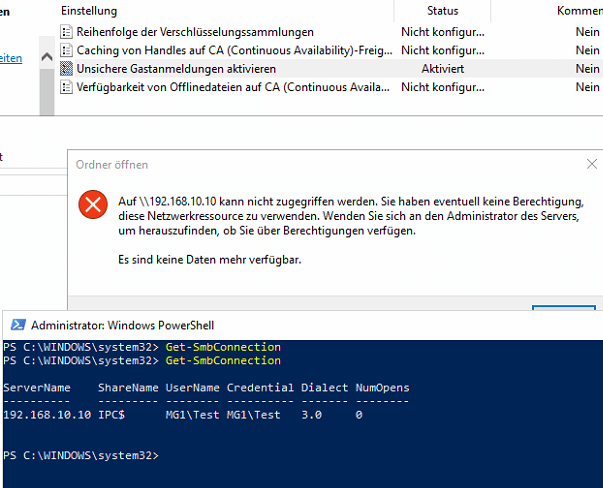The image size is (603, 488).
Task: Click the red error icon in dialog
Action: (x=93, y=205)
